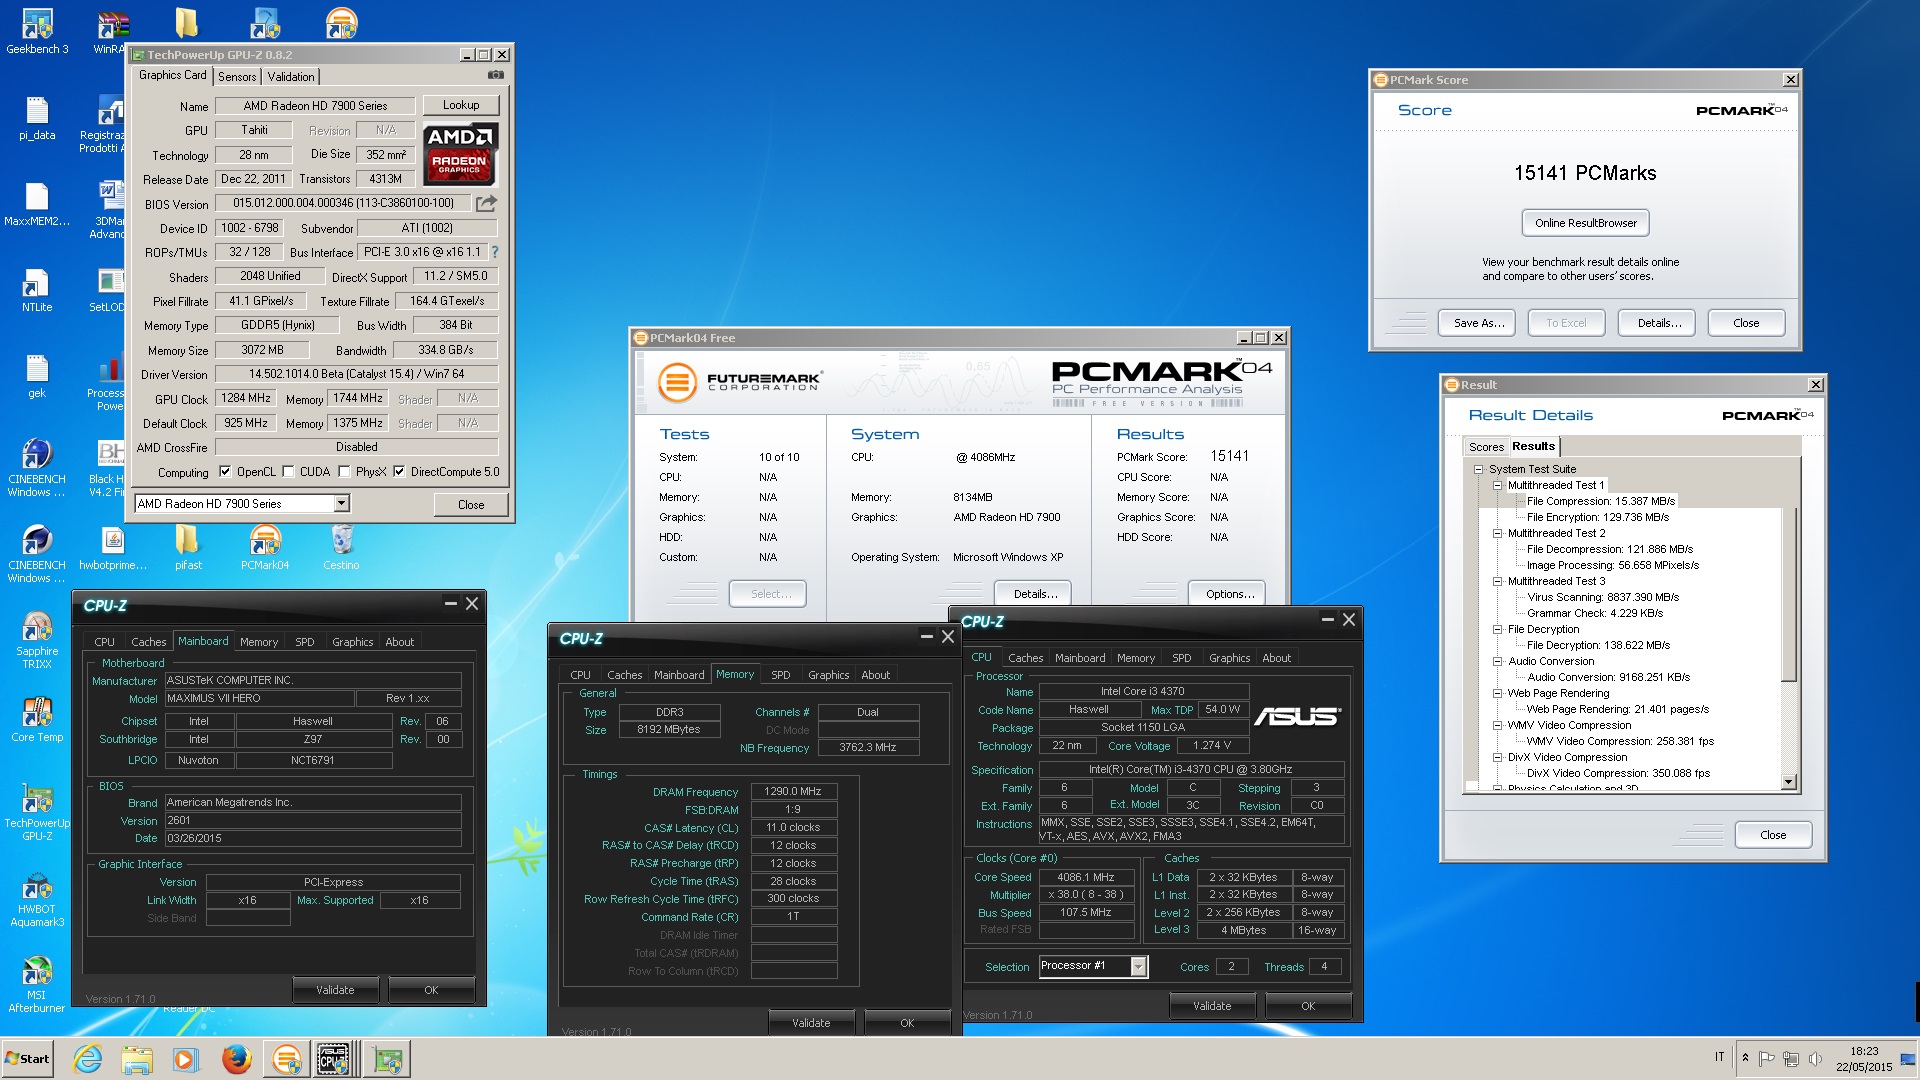Open Windows Explorer from the taskbar
Screen dimensions: 1920x1080
point(137,1059)
